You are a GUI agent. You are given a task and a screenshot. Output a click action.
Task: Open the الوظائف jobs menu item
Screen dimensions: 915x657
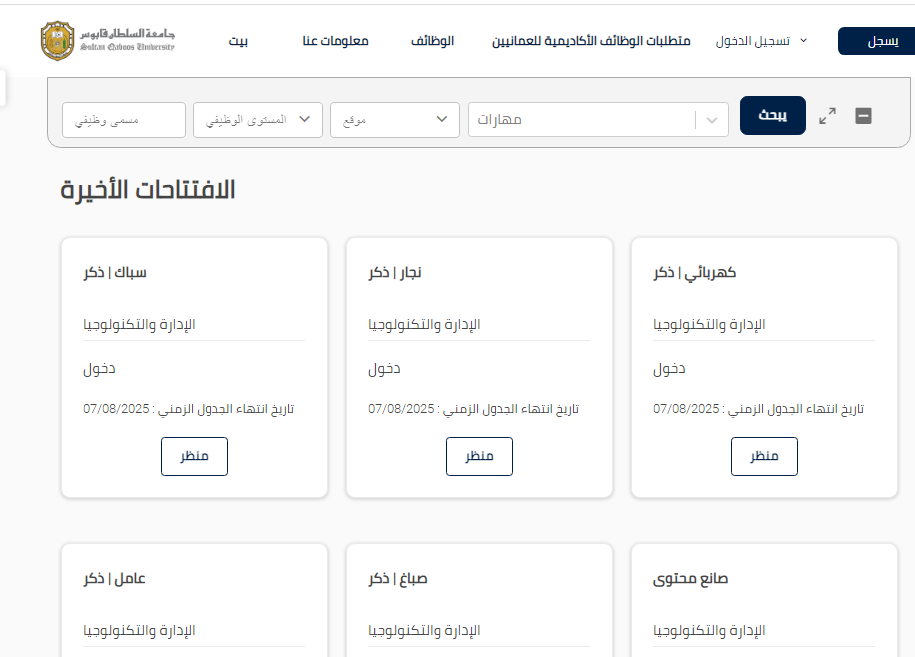click(x=432, y=42)
